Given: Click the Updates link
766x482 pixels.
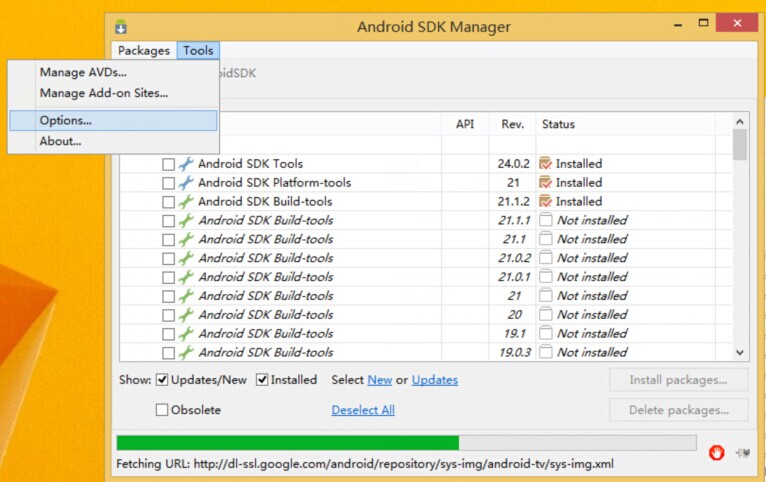Looking at the screenshot, I should [x=435, y=380].
